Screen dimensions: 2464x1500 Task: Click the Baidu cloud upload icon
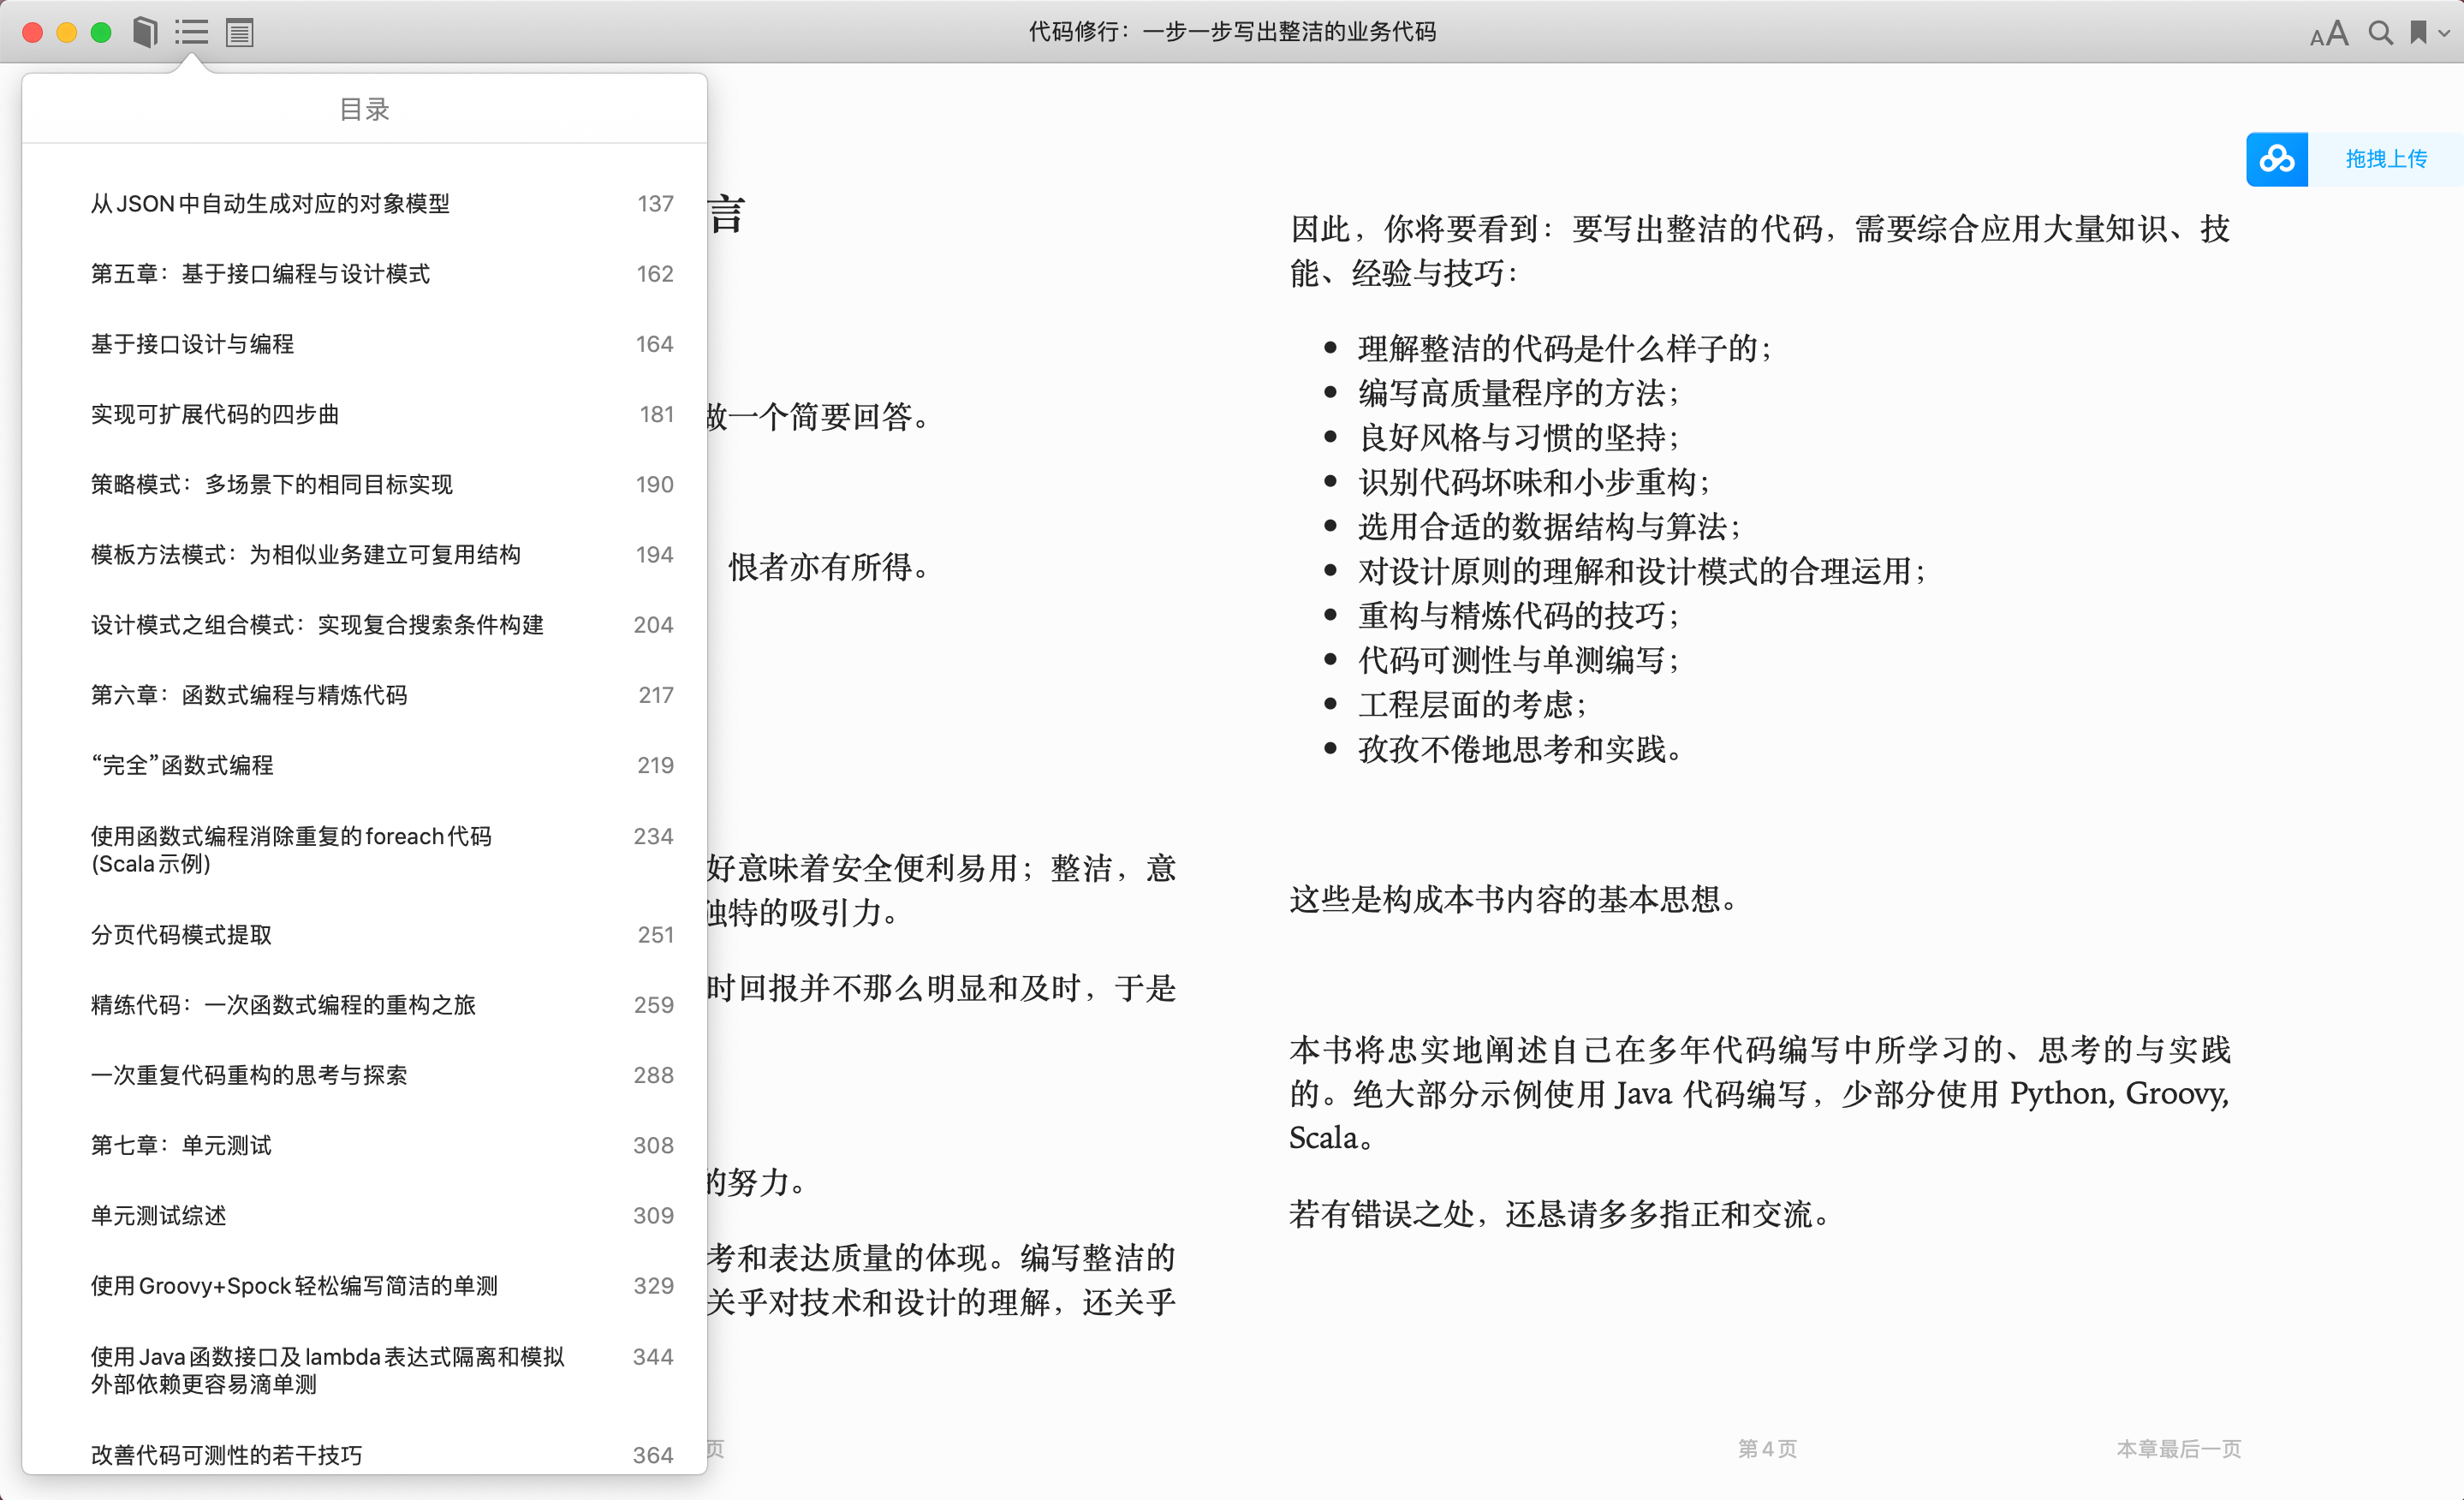click(2277, 159)
